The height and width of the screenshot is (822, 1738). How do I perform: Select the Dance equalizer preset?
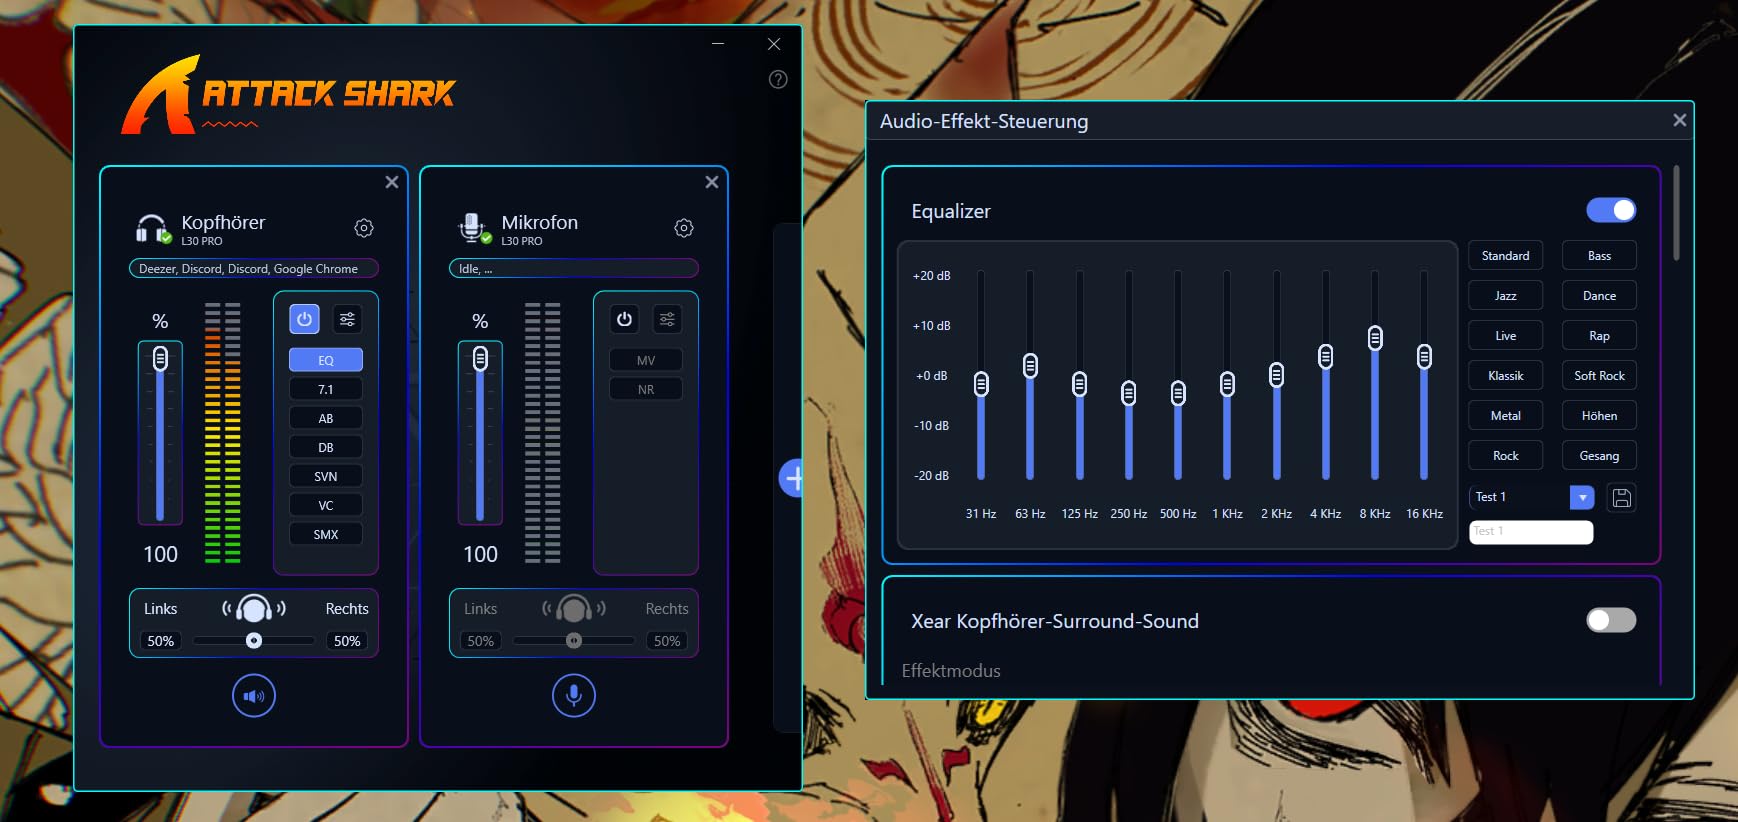[1599, 295]
